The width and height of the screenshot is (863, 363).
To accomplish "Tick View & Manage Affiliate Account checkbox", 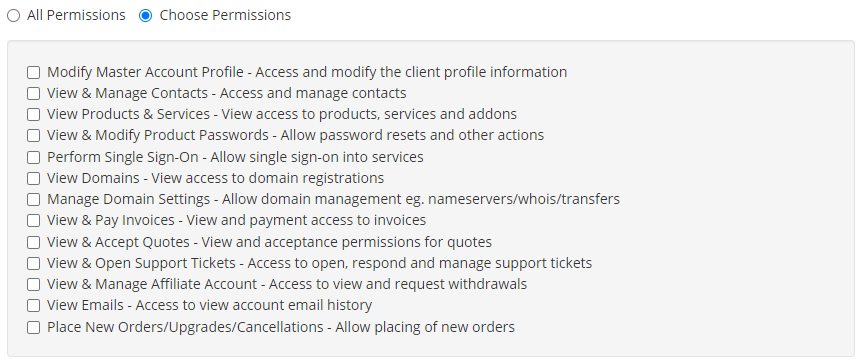I will [34, 284].
